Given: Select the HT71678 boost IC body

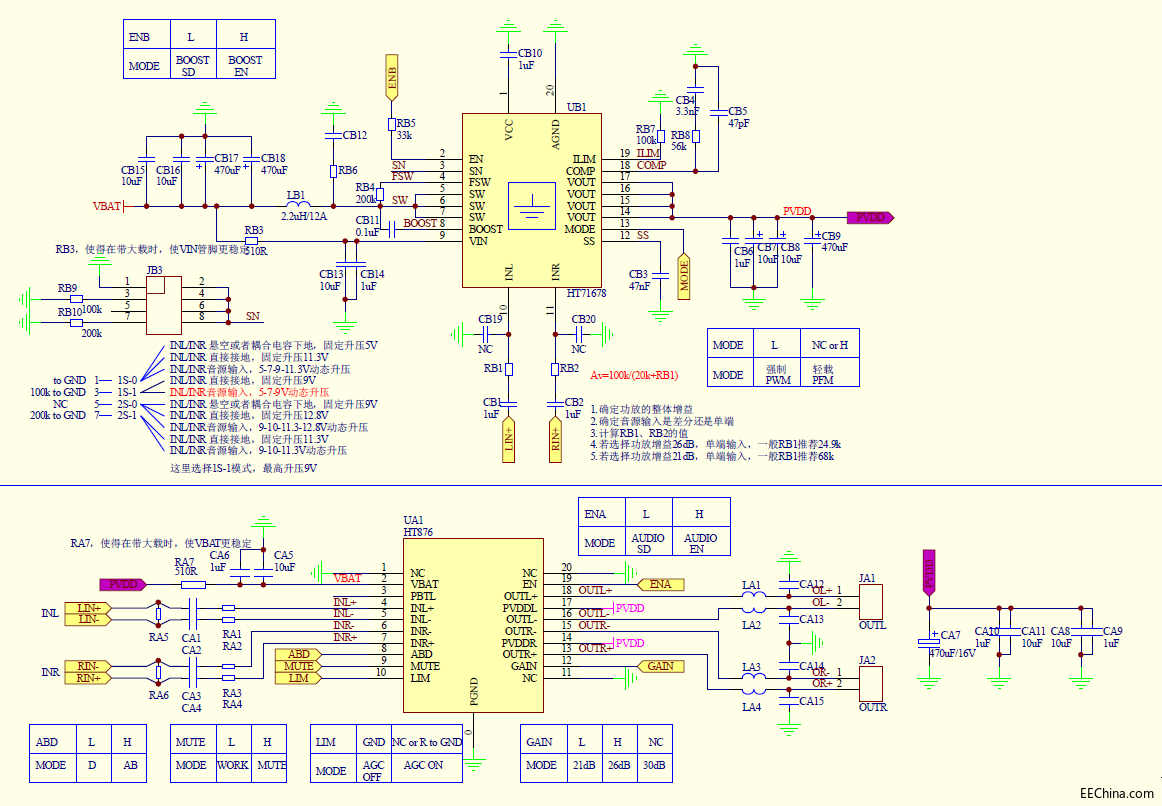Looking at the screenshot, I should click(x=531, y=200).
